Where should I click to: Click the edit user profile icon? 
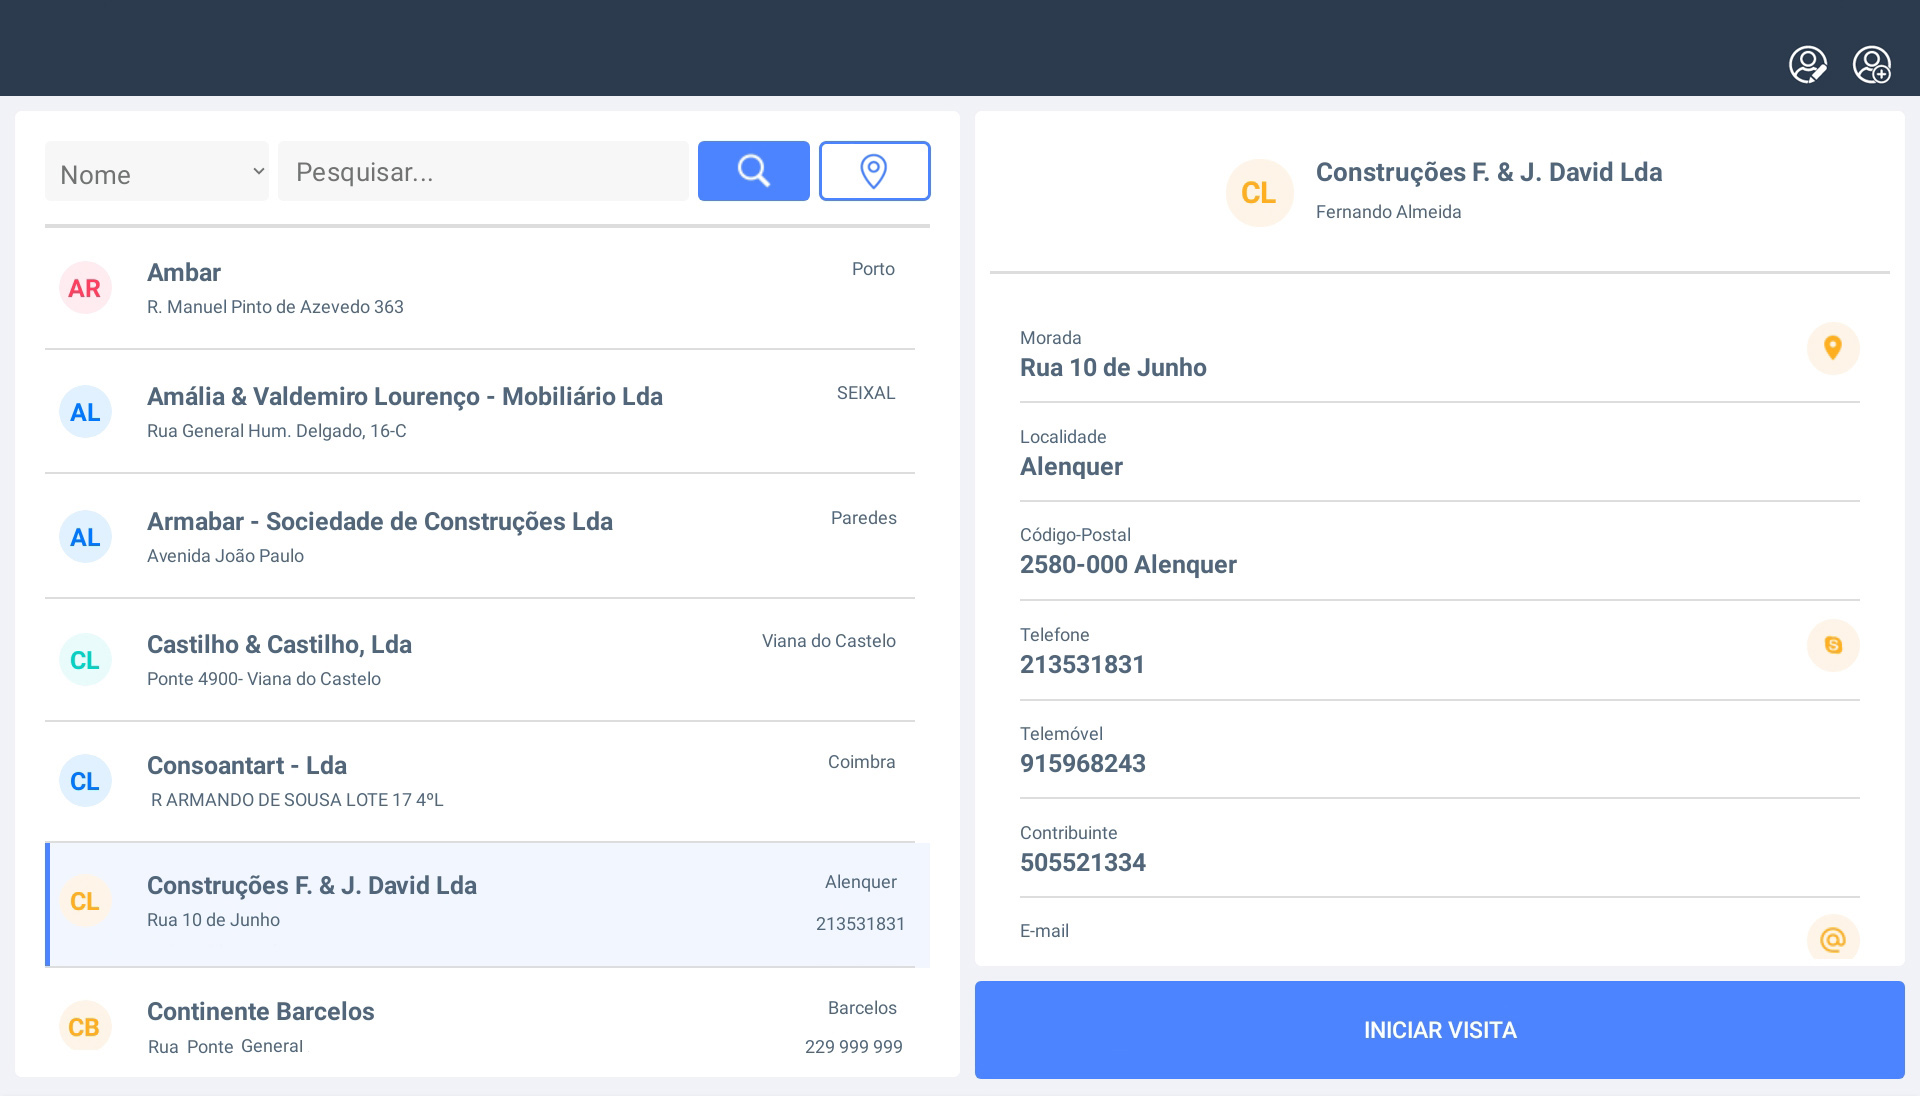pos(1807,65)
